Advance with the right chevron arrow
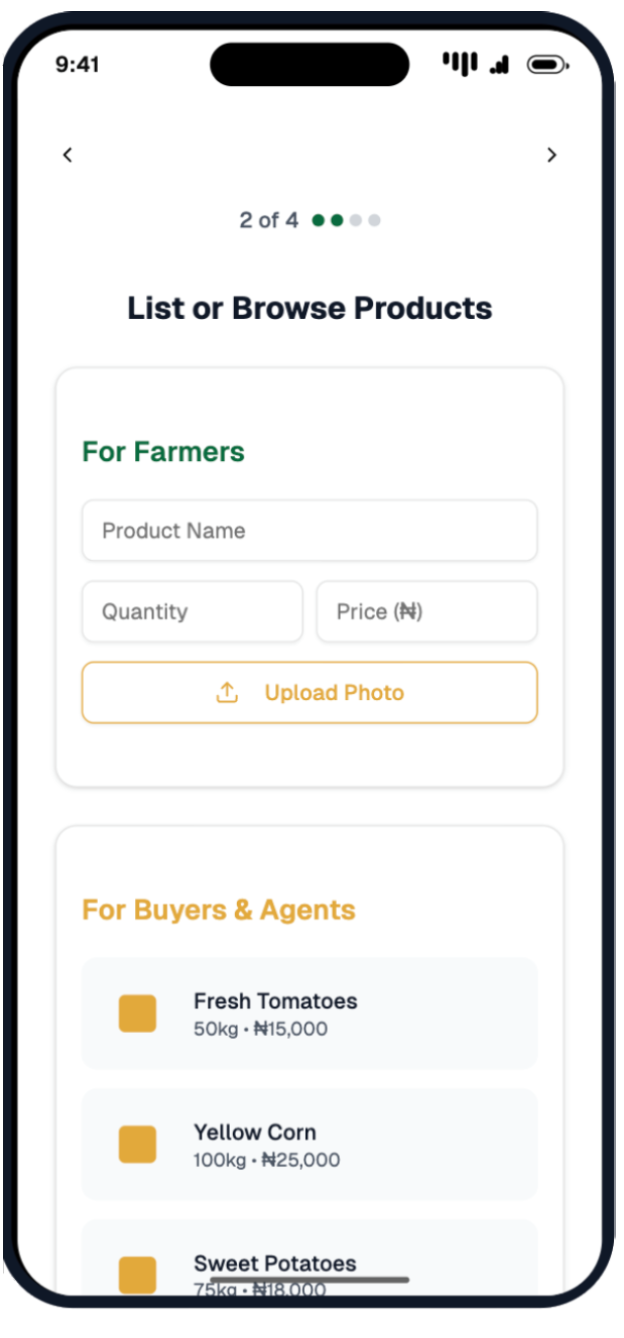 click(552, 155)
